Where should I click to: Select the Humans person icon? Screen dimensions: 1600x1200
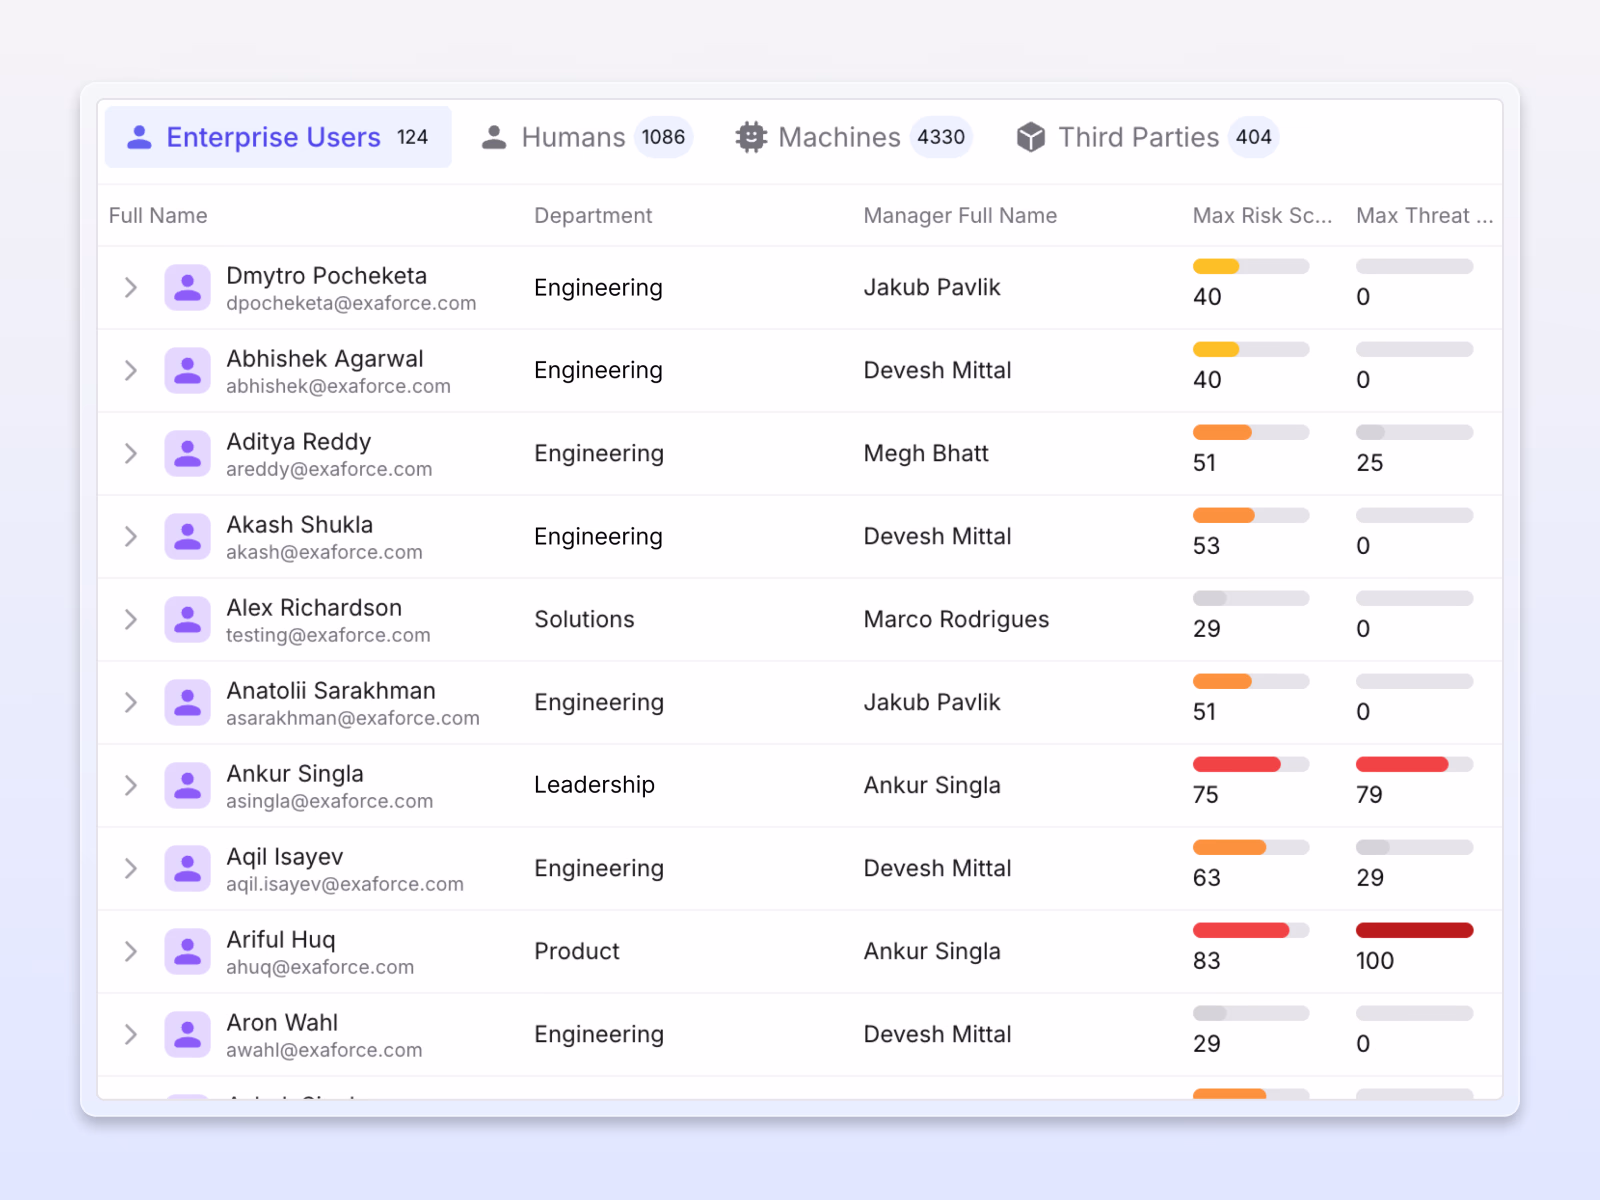coord(492,137)
